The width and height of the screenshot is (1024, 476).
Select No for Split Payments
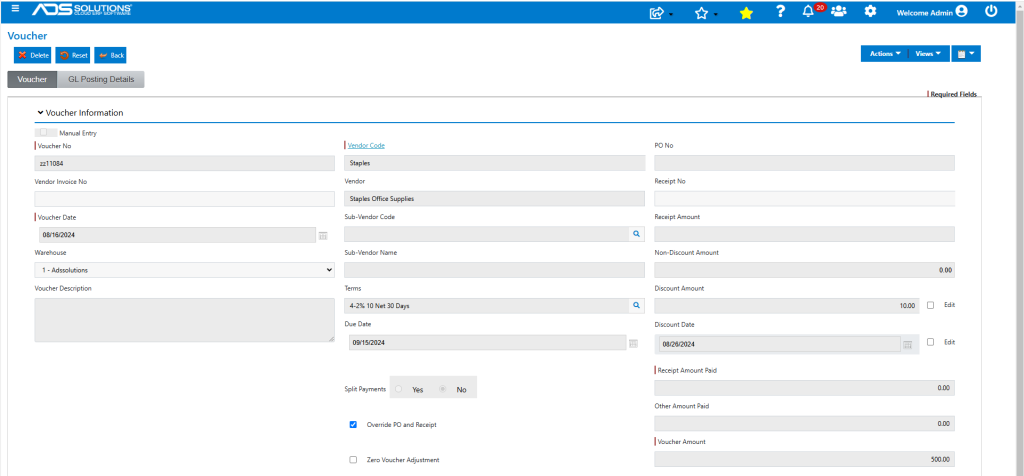click(x=443, y=389)
